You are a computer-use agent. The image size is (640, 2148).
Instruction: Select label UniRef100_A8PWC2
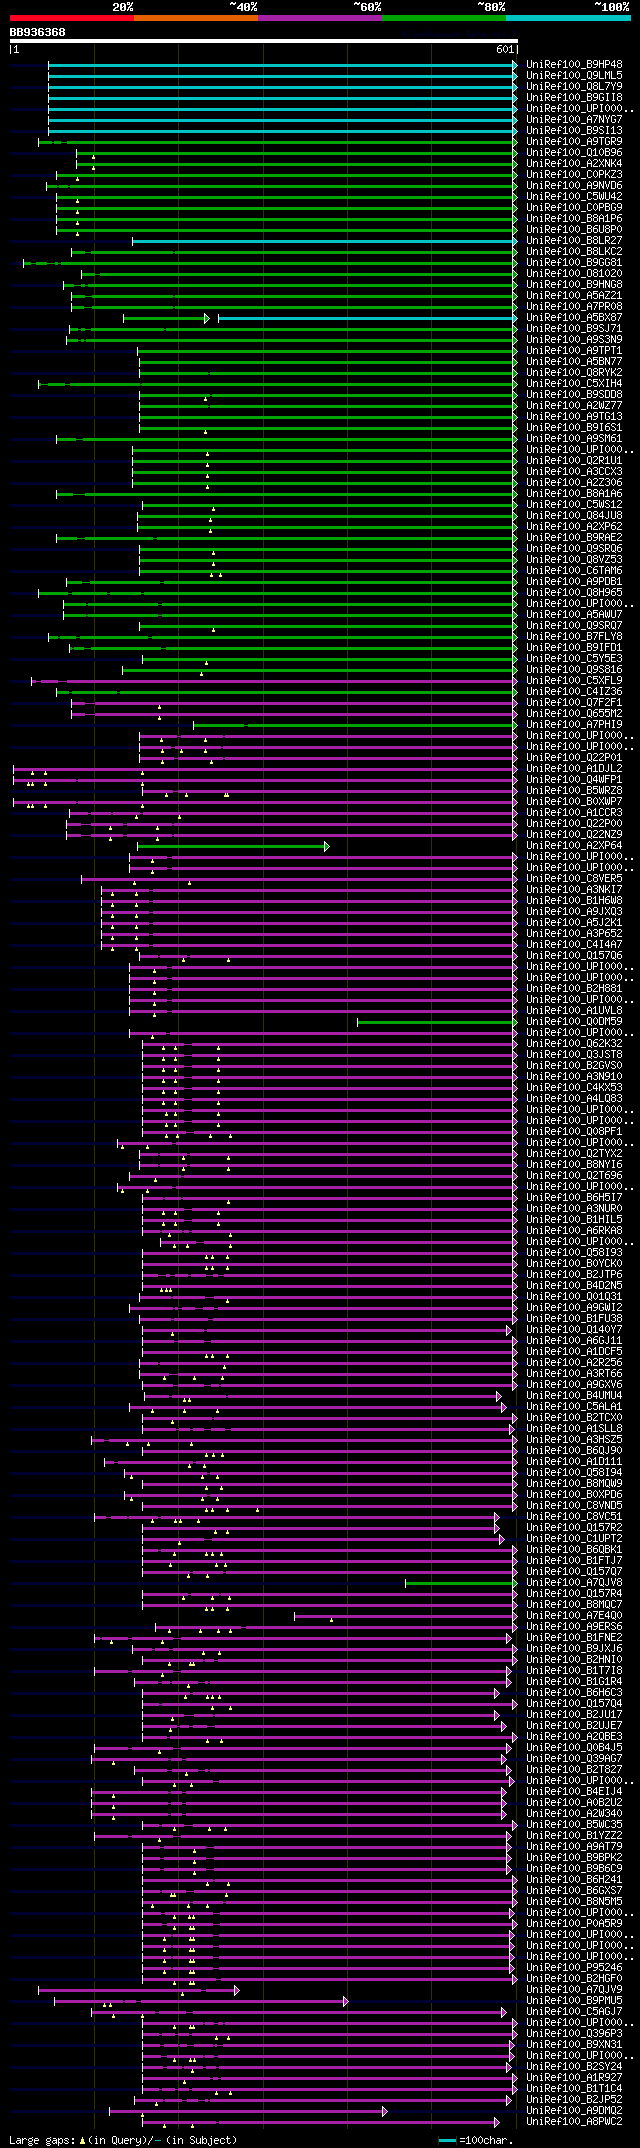pos(574,2122)
